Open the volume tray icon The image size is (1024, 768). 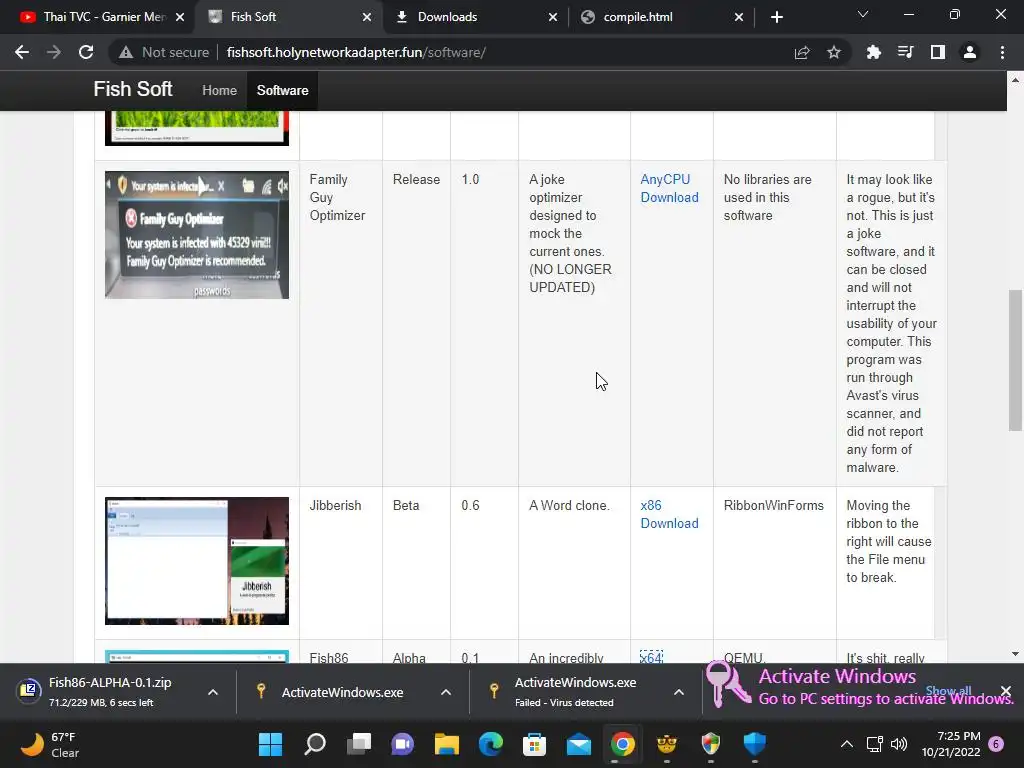coord(899,743)
